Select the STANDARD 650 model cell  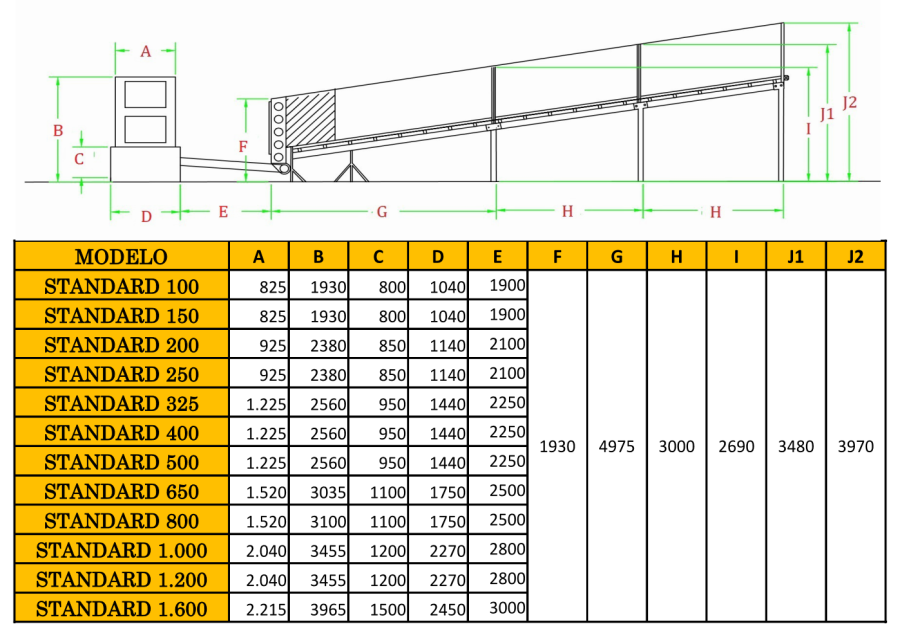click(x=121, y=492)
